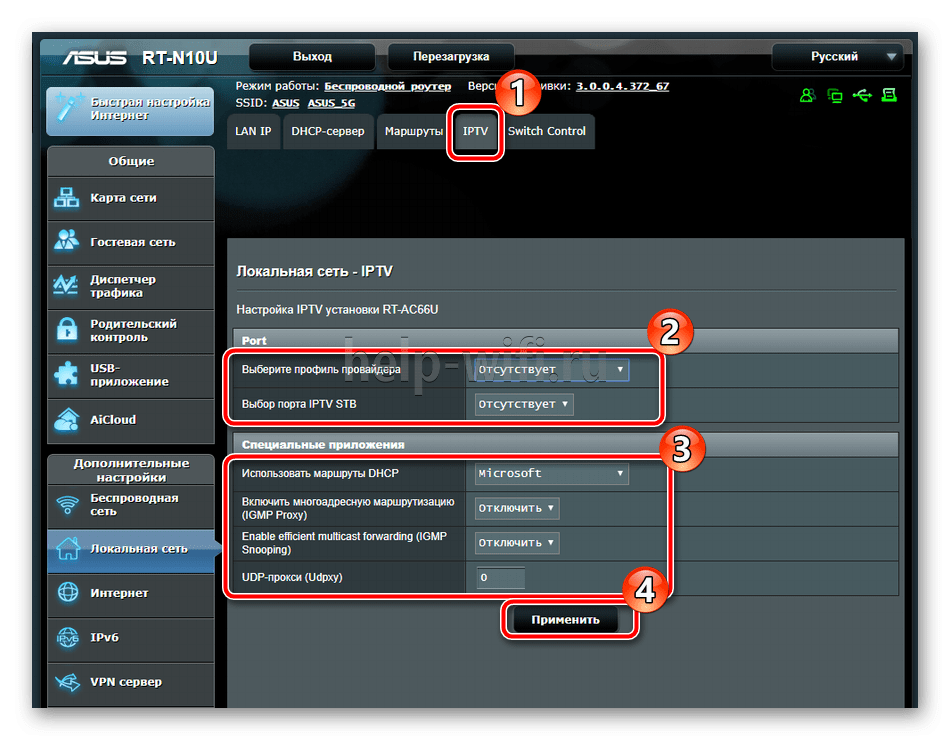Click the IPv6 sidebar icon

coord(67,638)
